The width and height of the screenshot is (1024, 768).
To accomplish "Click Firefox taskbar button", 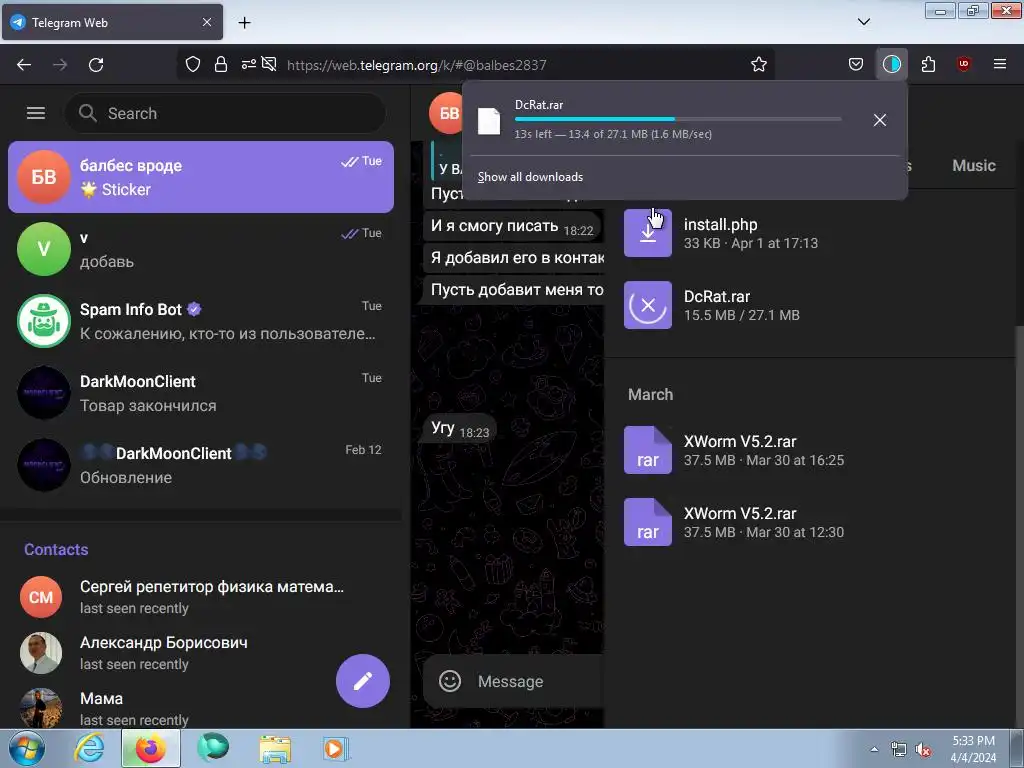I will 151,748.
